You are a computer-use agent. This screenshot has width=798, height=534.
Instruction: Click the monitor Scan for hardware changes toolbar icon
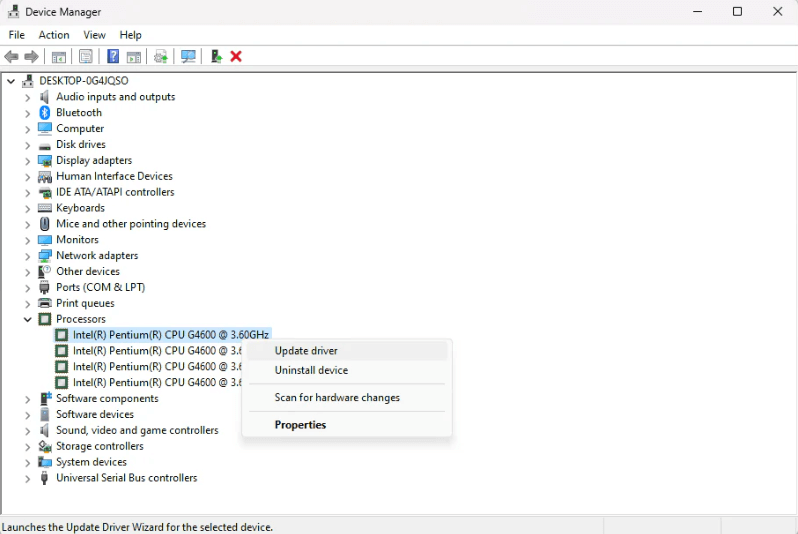[x=188, y=57]
